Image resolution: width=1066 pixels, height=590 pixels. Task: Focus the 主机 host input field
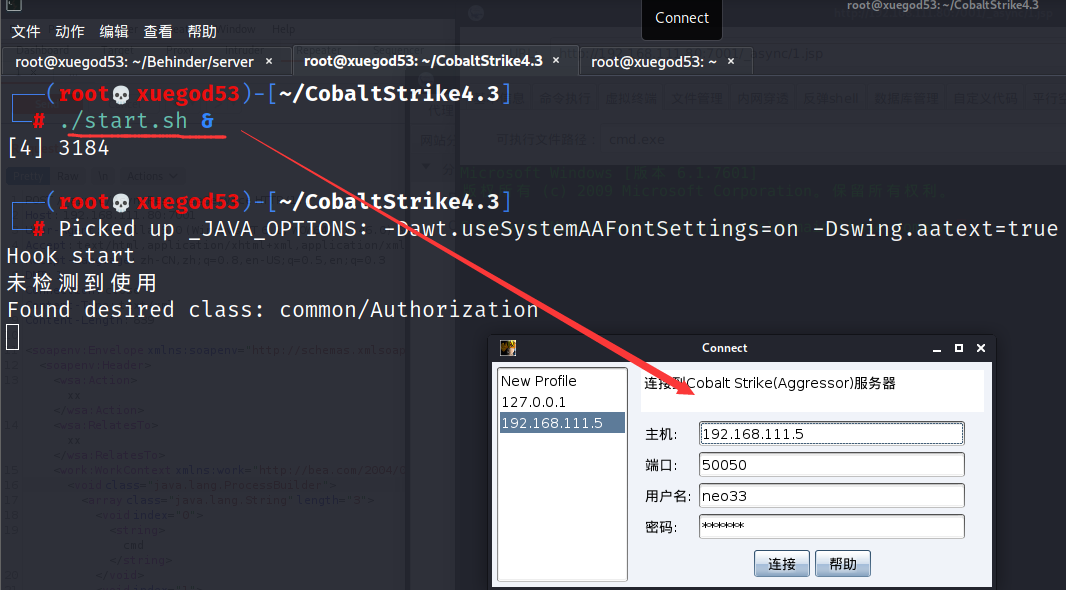831,434
